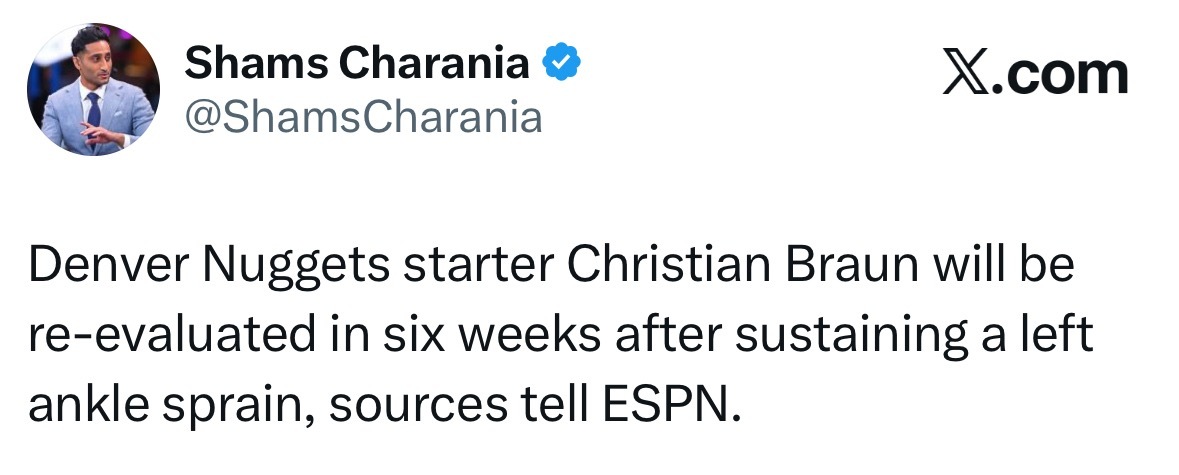Click the Shams Charania display name
This screenshot has height=475, width=1179.
pyautogui.click(x=357, y=66)
